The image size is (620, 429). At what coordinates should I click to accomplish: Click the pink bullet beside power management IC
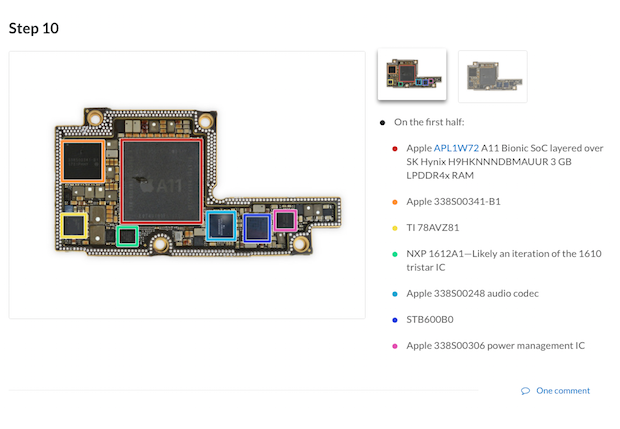tap(395, 346)
